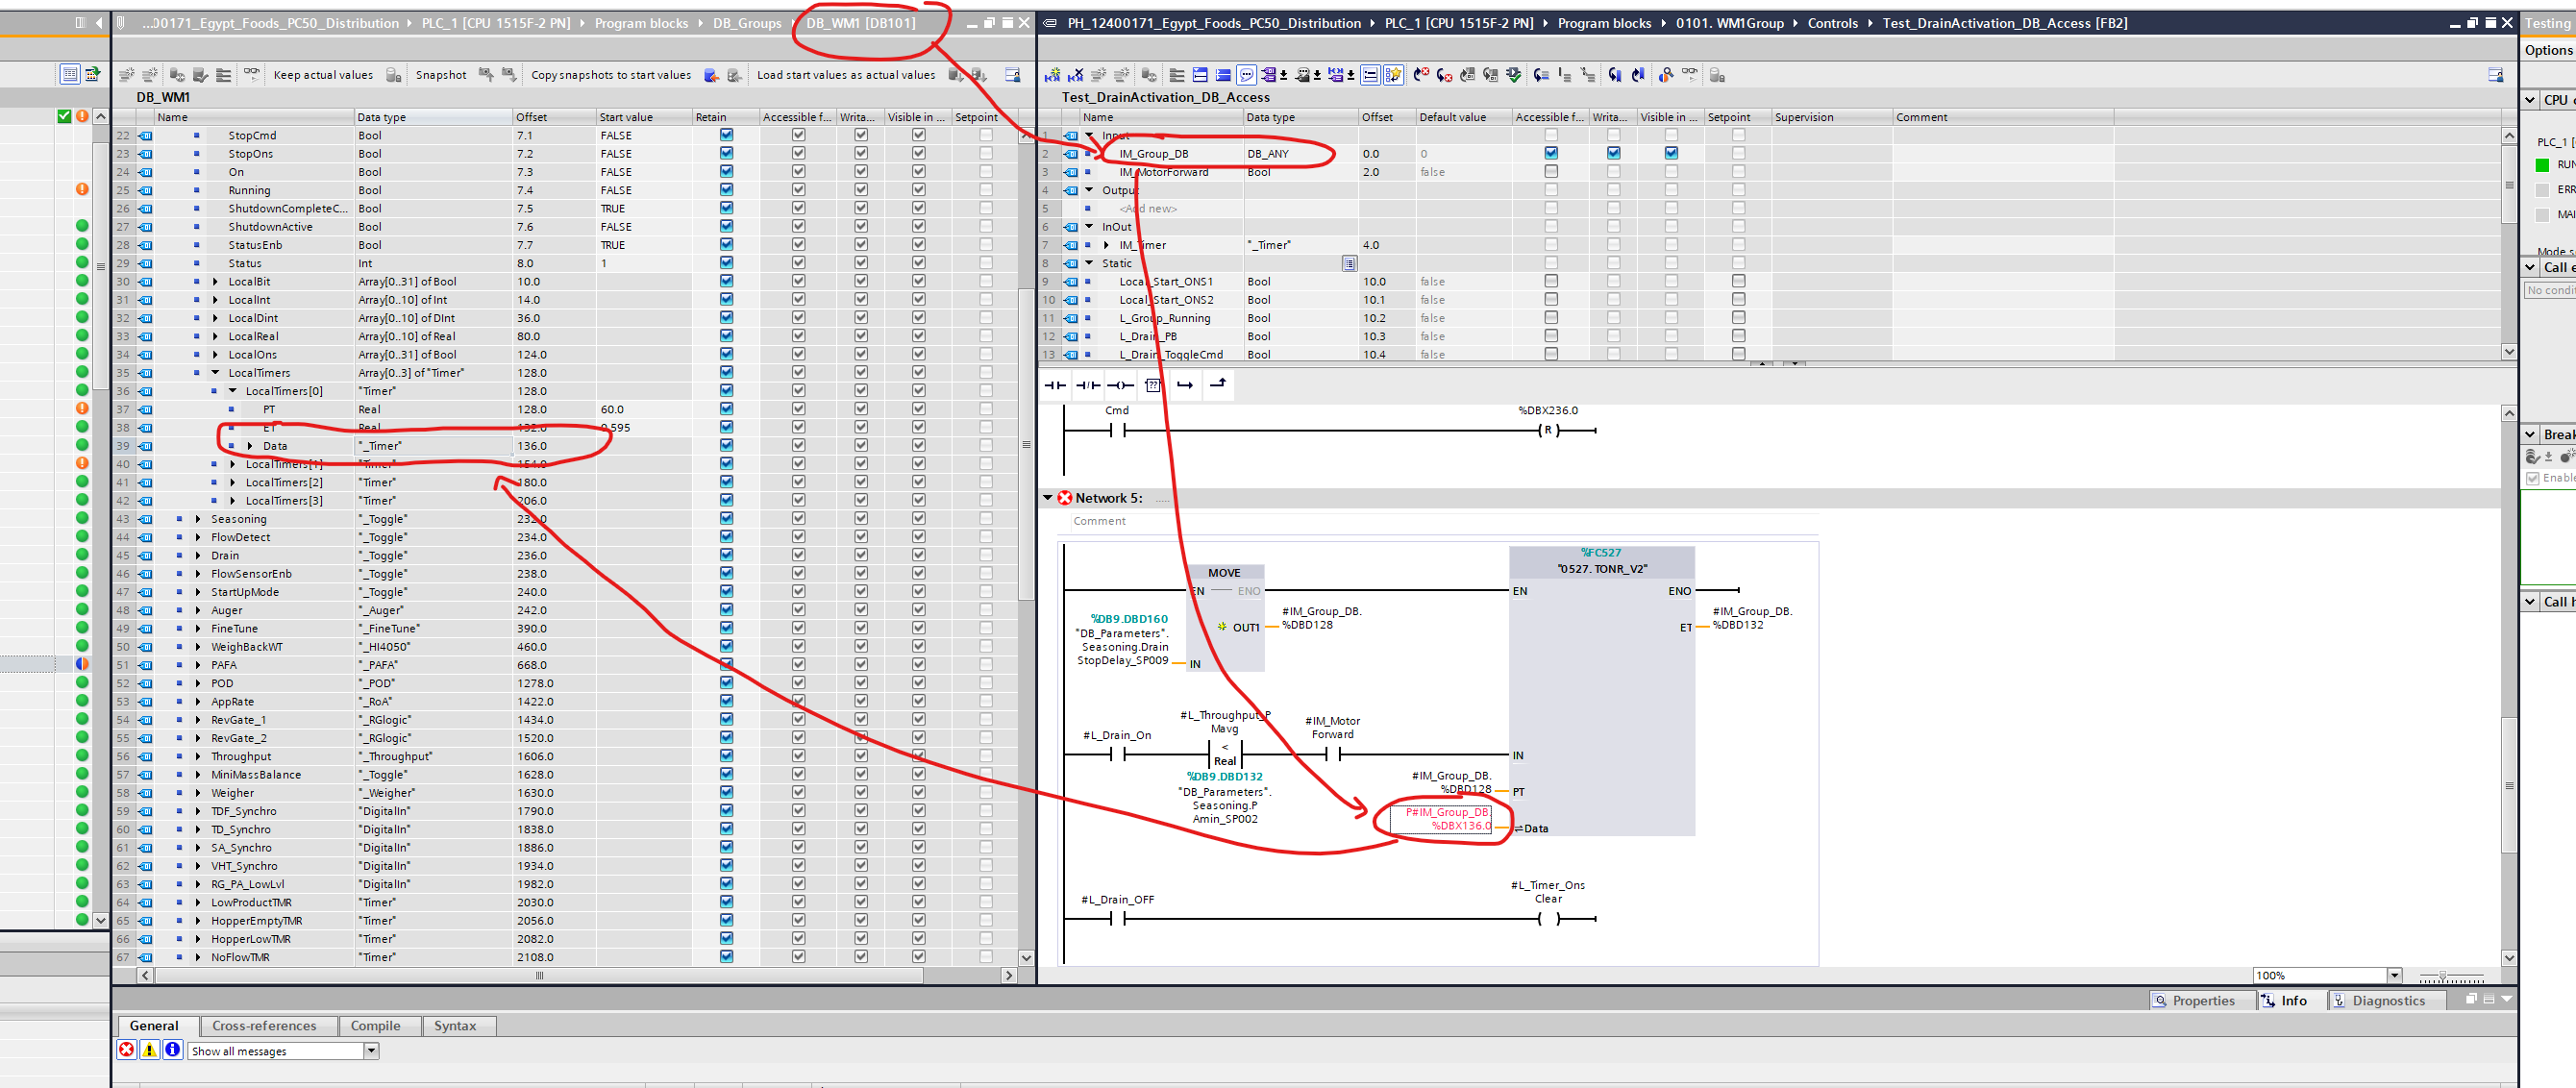The height and width of the screenshot is (1088, 2576).
Task: Click the delete network icon
Action: coord(1076,75)
